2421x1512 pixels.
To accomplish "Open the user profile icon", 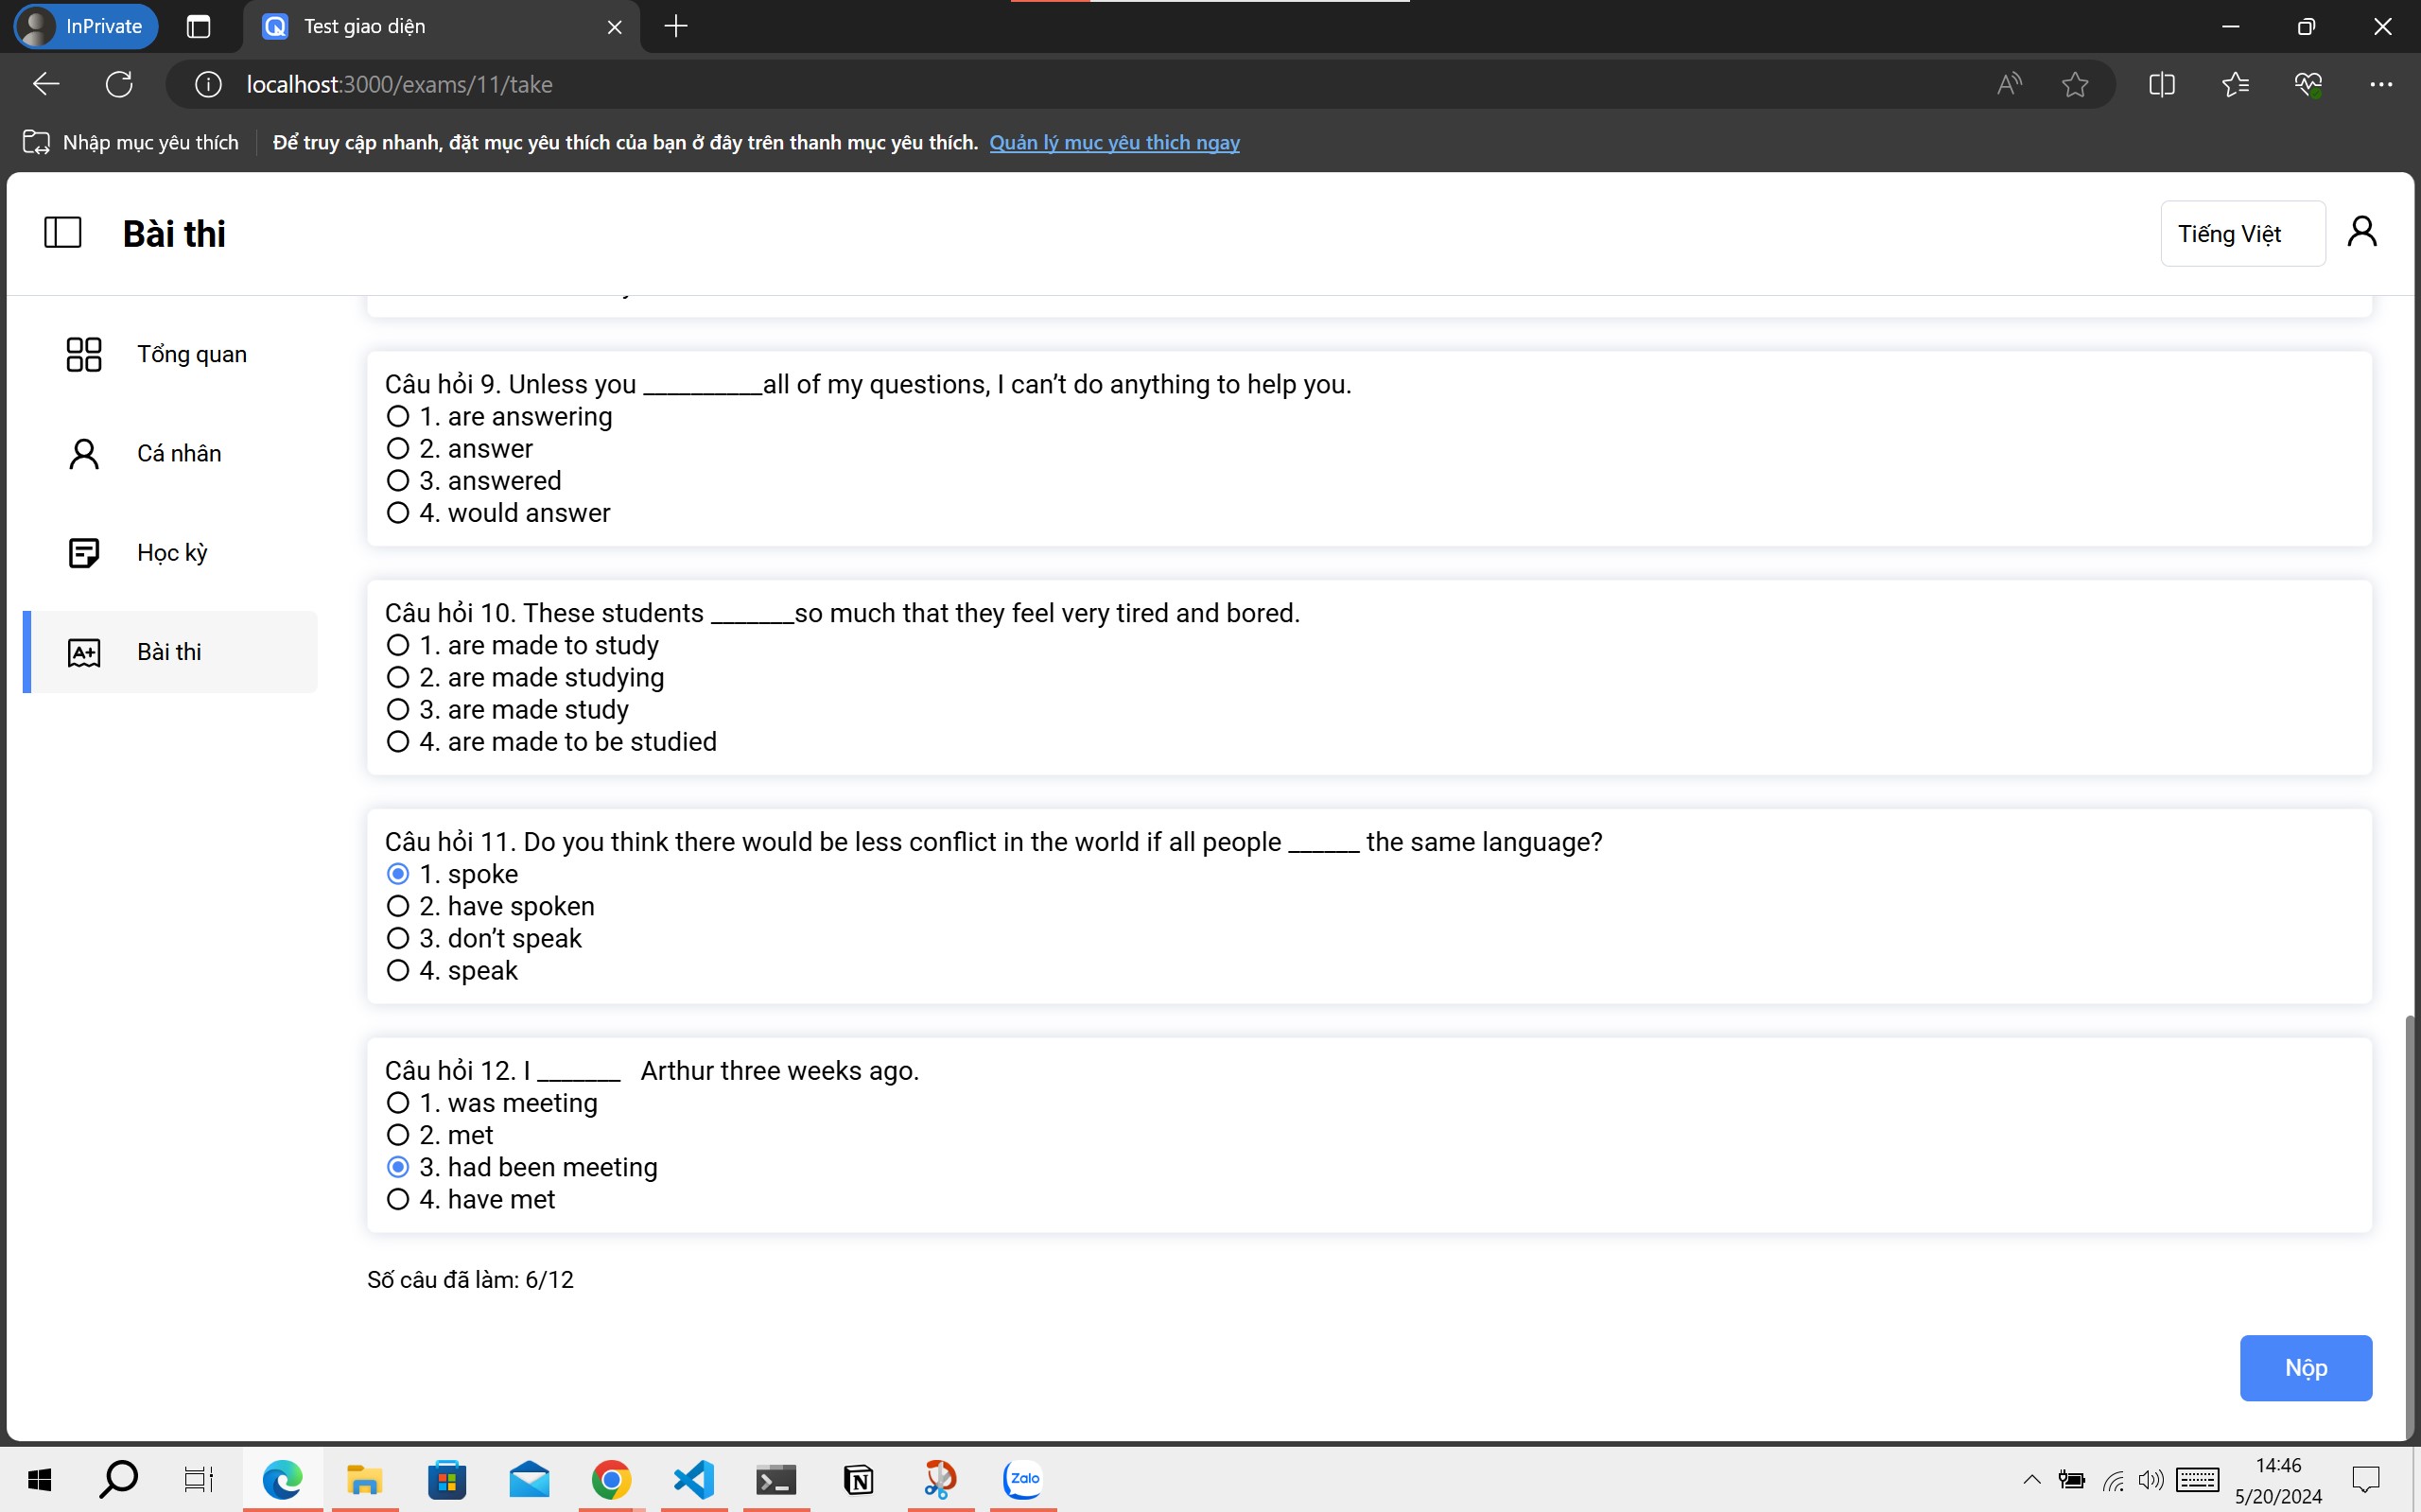I will [x=2361, y=232].
